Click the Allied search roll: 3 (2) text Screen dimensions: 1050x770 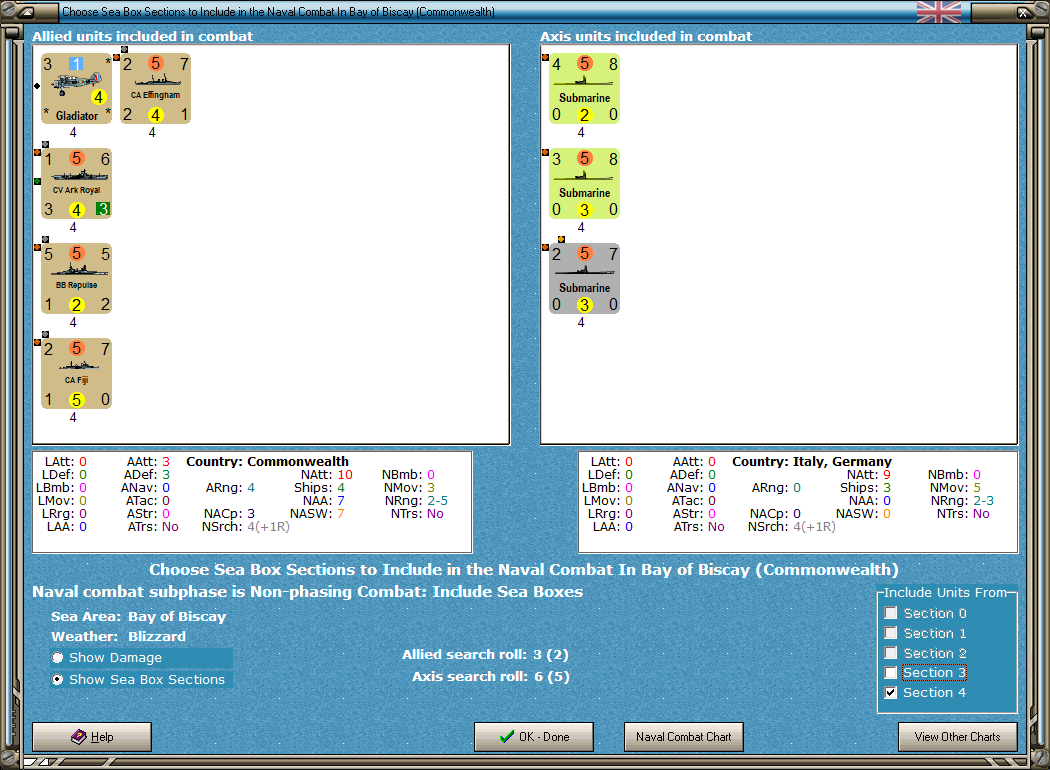click(485, 654)
